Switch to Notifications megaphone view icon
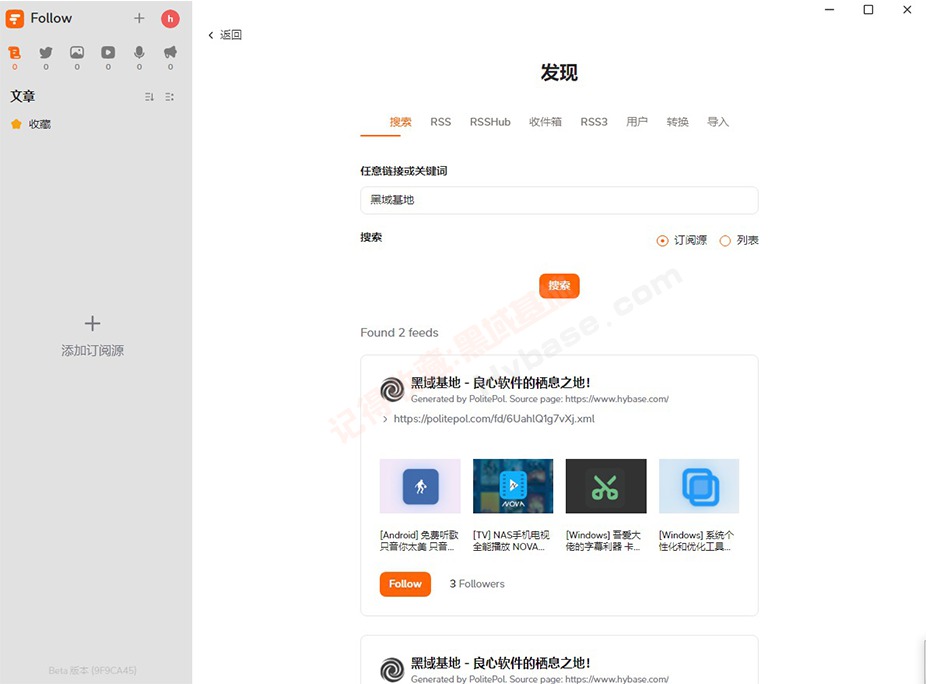930x684 pixels. [170, 53]
